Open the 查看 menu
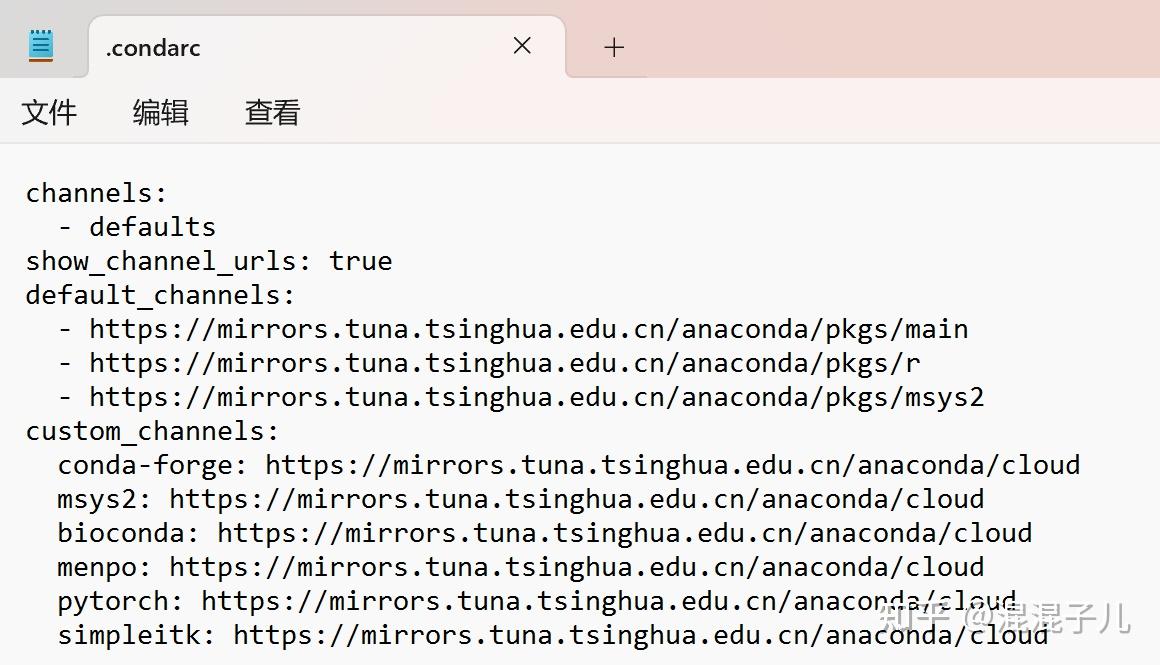The image size is (1160, 665). coord(271,112)
